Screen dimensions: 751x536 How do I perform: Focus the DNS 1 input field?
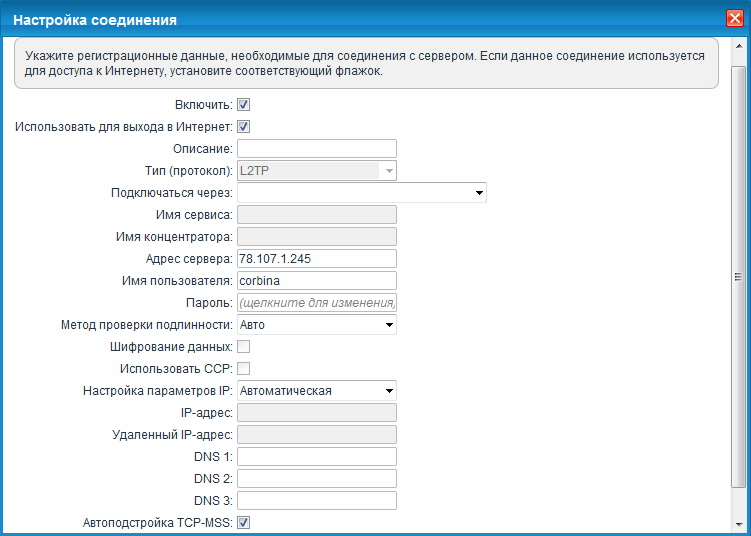tap(316, 457)
